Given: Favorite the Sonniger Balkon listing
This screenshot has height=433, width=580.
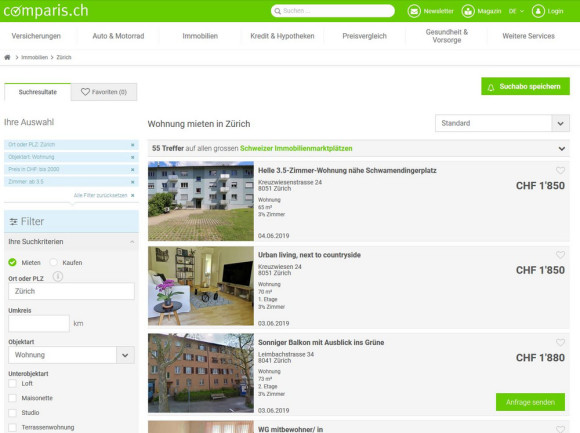Looking at the screenshot, I should [560, 342].
